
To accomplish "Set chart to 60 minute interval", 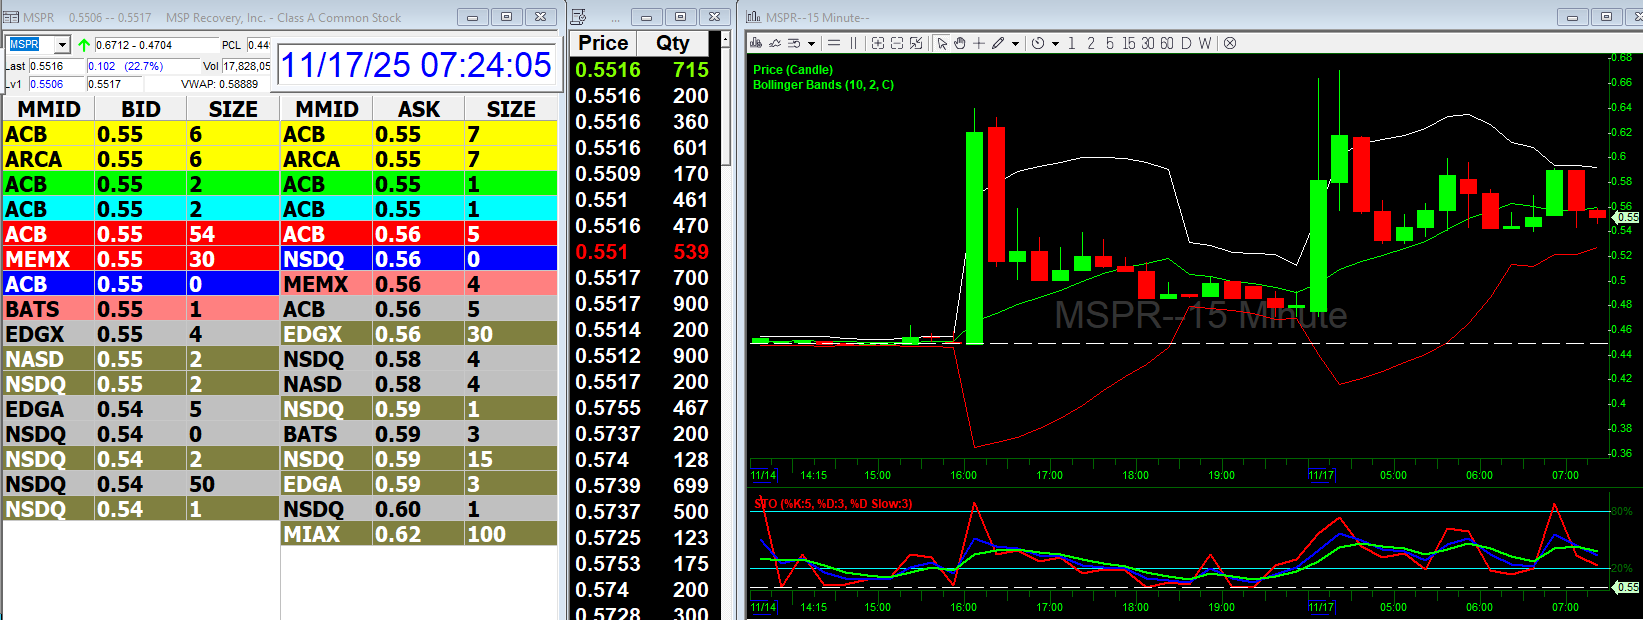I will 1166,43.
